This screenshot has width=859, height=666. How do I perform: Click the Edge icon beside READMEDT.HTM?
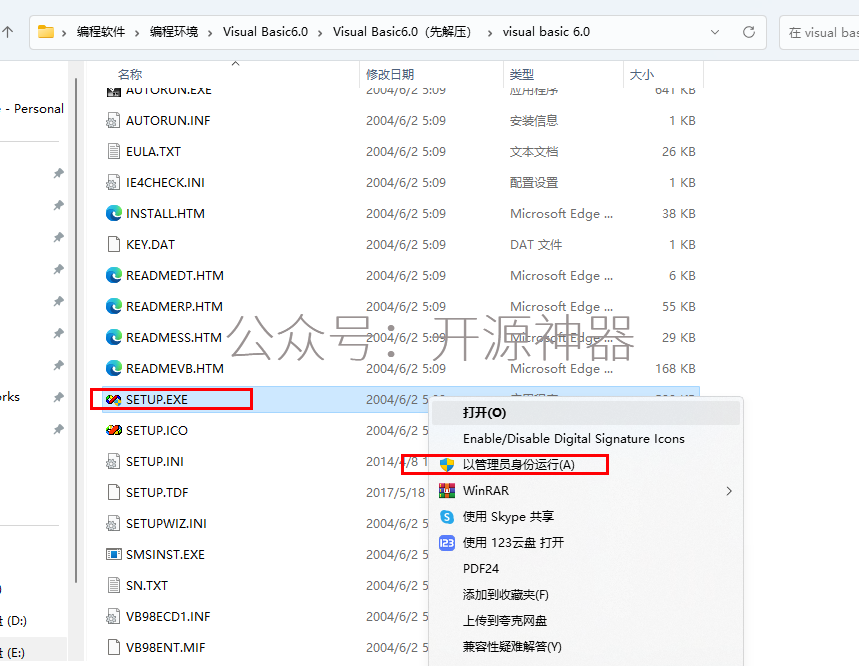click(x=113, y=275)
